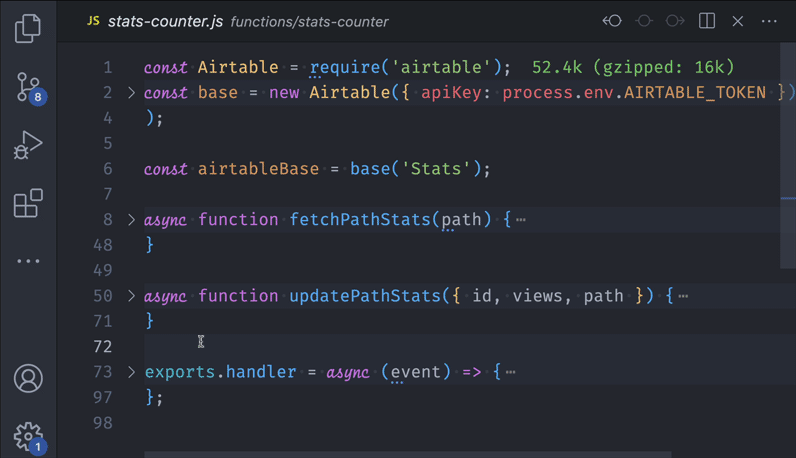This screenshot has width=796, height=458.
Task: Click the views parameter on line 50
Action: pyautogui.click(x=537, y=296)
